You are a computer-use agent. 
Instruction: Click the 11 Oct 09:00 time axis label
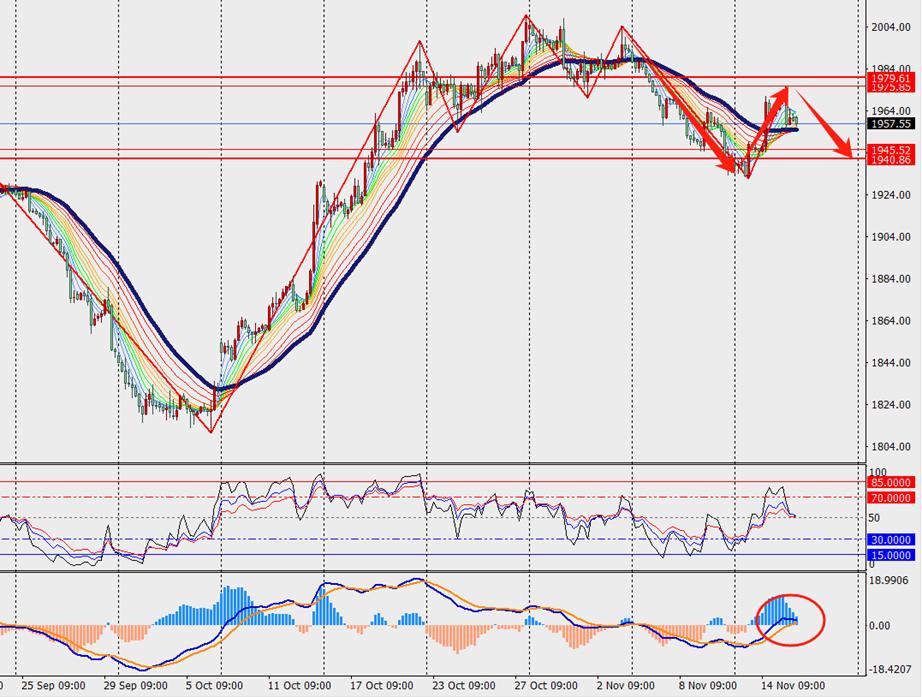point(299,686)
